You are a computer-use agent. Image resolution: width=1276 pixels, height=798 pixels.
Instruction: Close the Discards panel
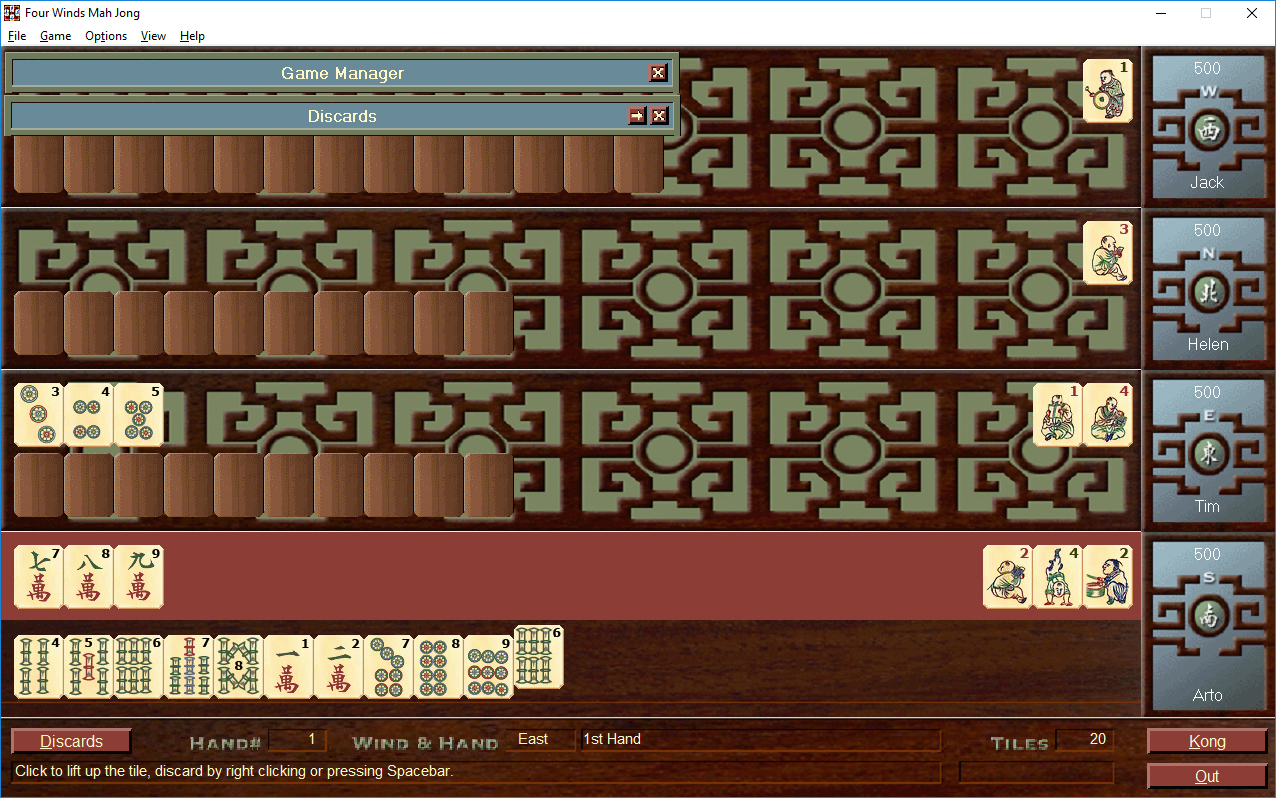point(659,116)
